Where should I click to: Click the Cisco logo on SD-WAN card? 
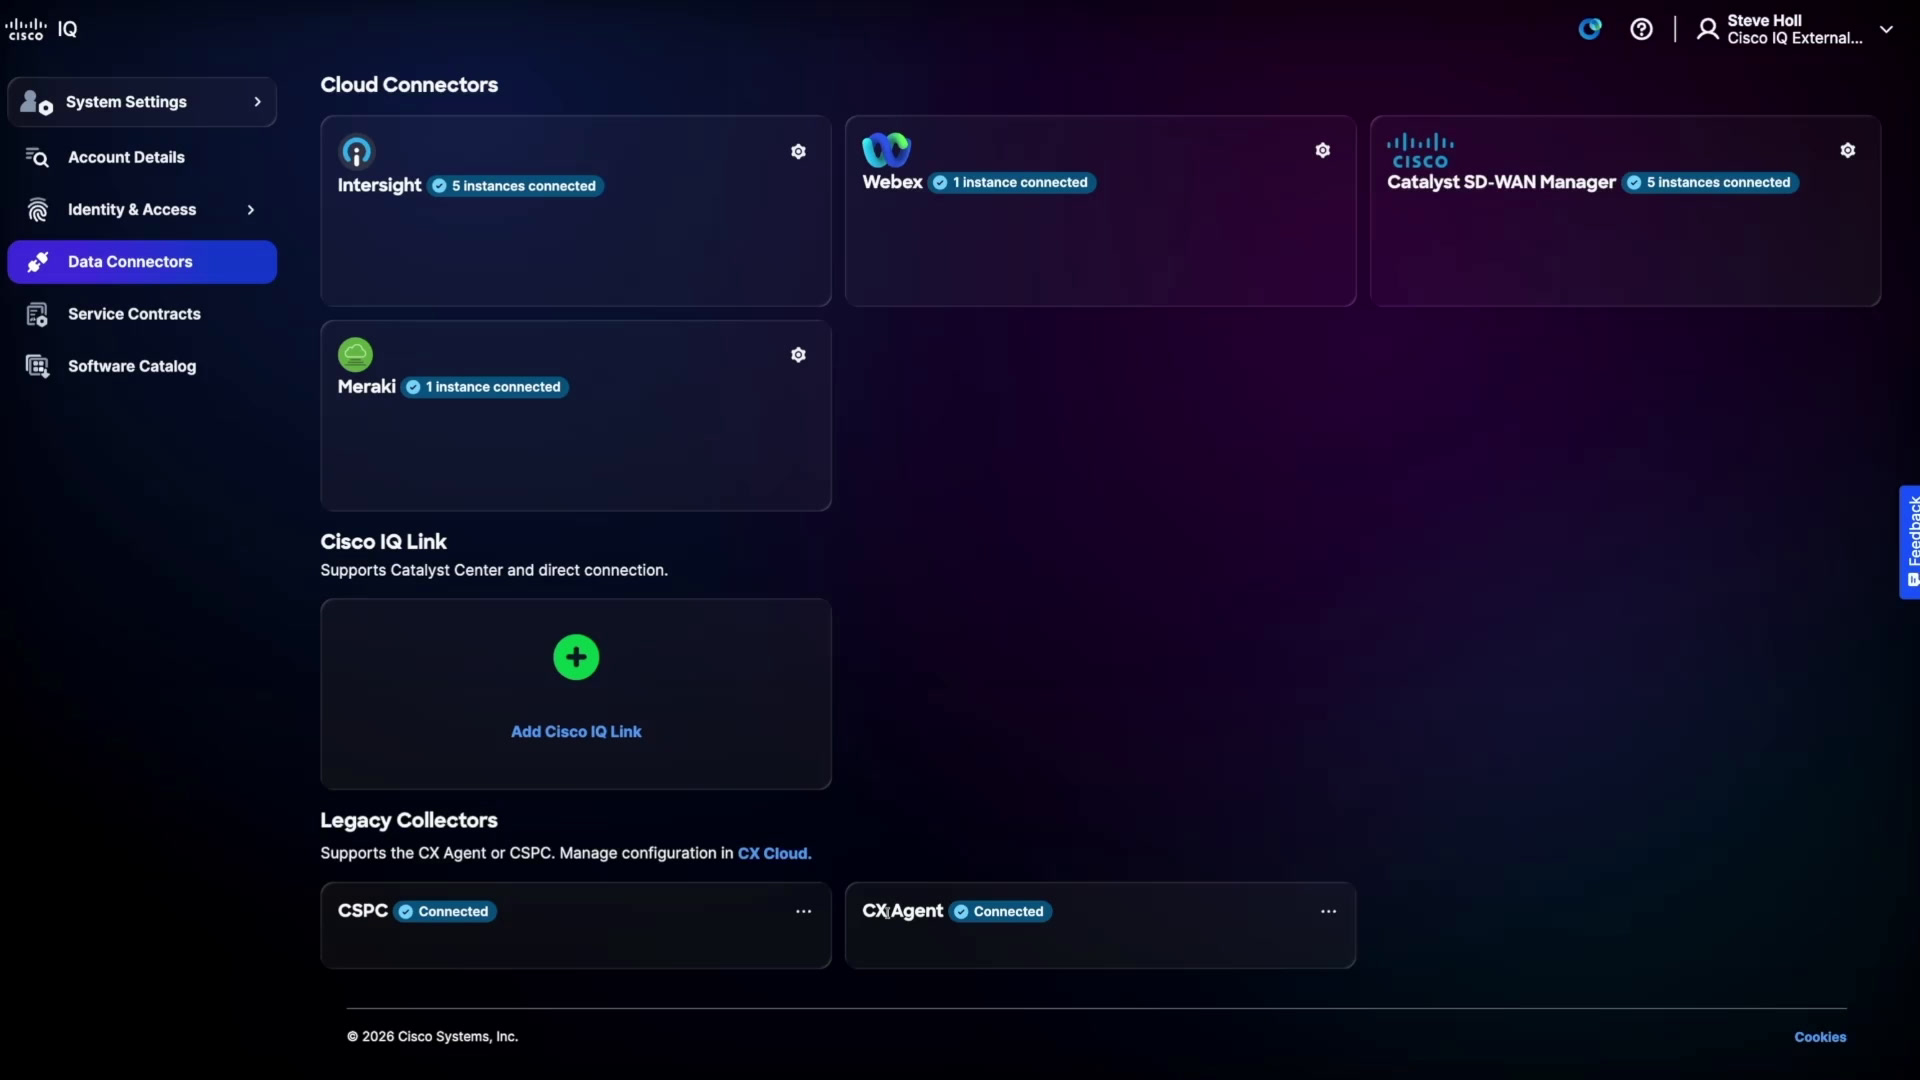pyautogui.click(x=1420, y=151)
